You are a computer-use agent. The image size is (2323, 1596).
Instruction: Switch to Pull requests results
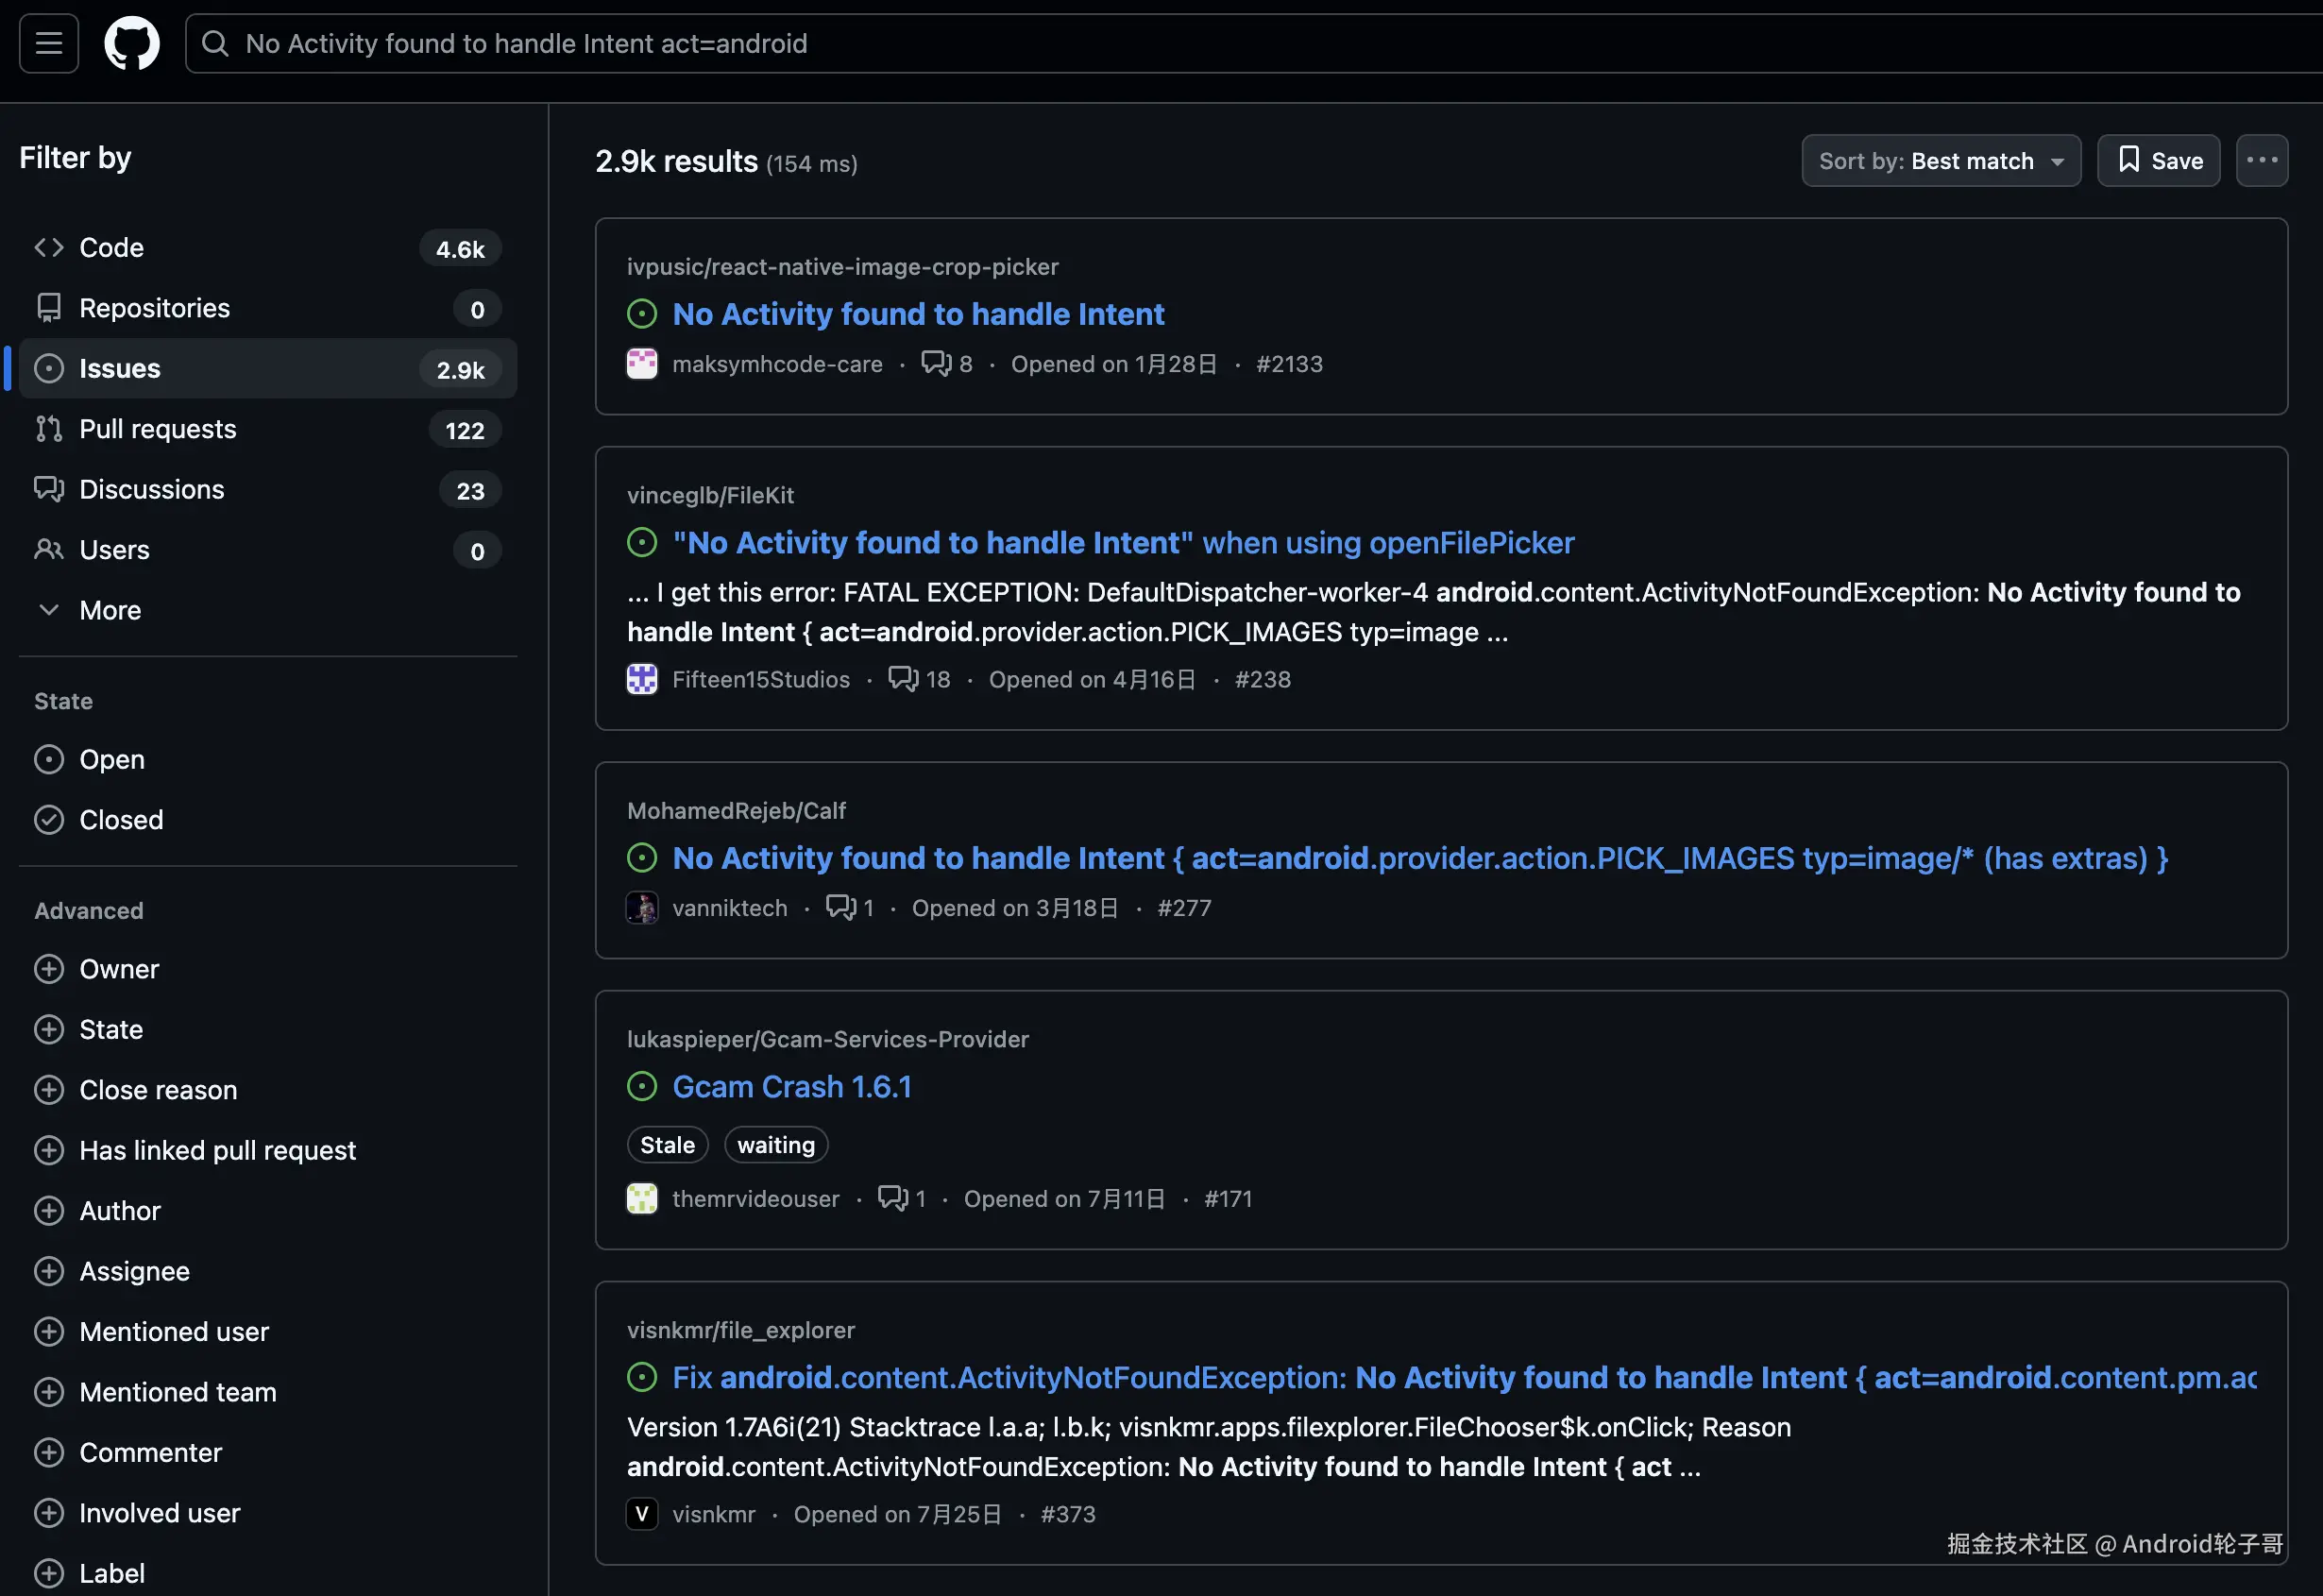(x=157, y=429)
